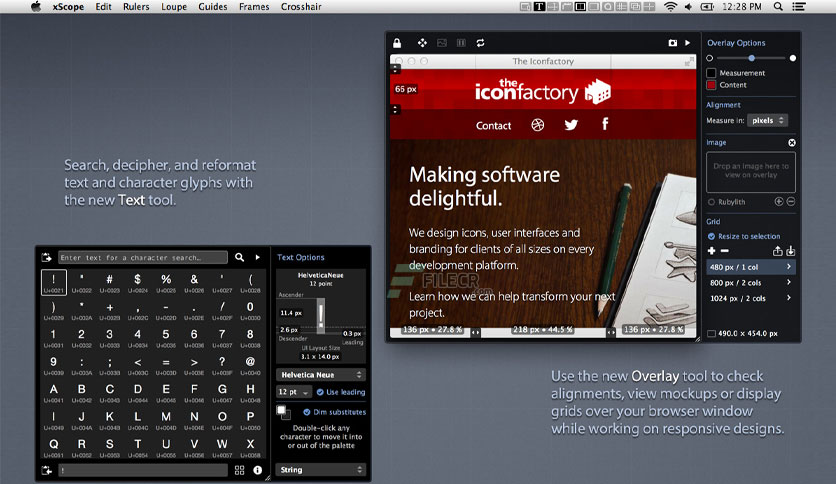Click the export icon beside bottom string field

[47, 470]
